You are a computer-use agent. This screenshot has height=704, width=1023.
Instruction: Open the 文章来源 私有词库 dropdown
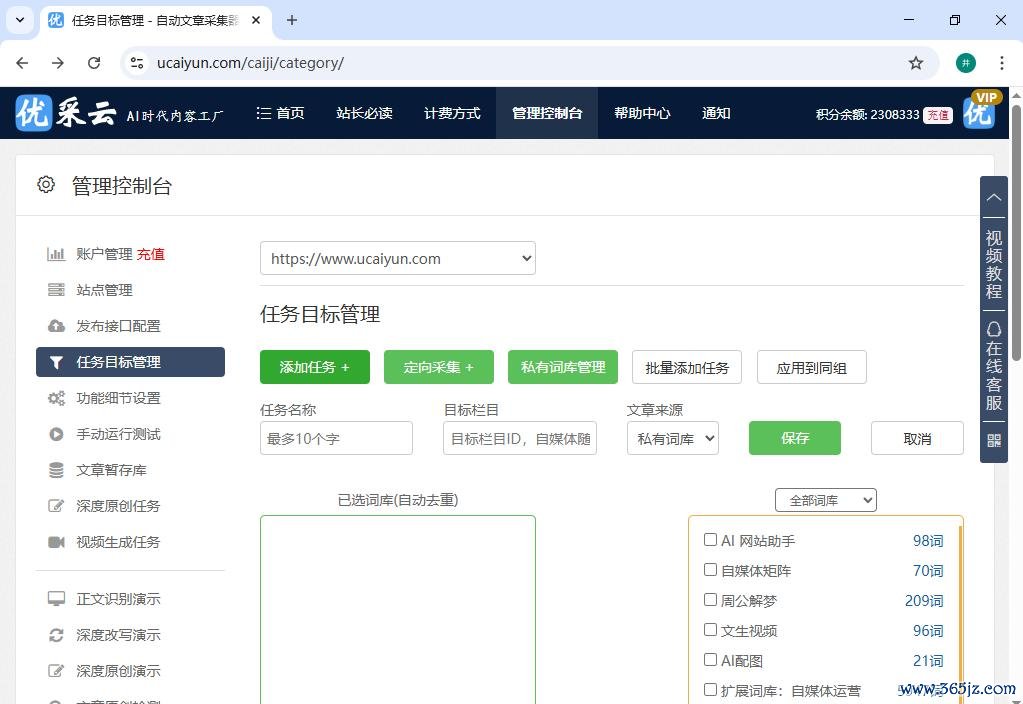pos(673,438)
